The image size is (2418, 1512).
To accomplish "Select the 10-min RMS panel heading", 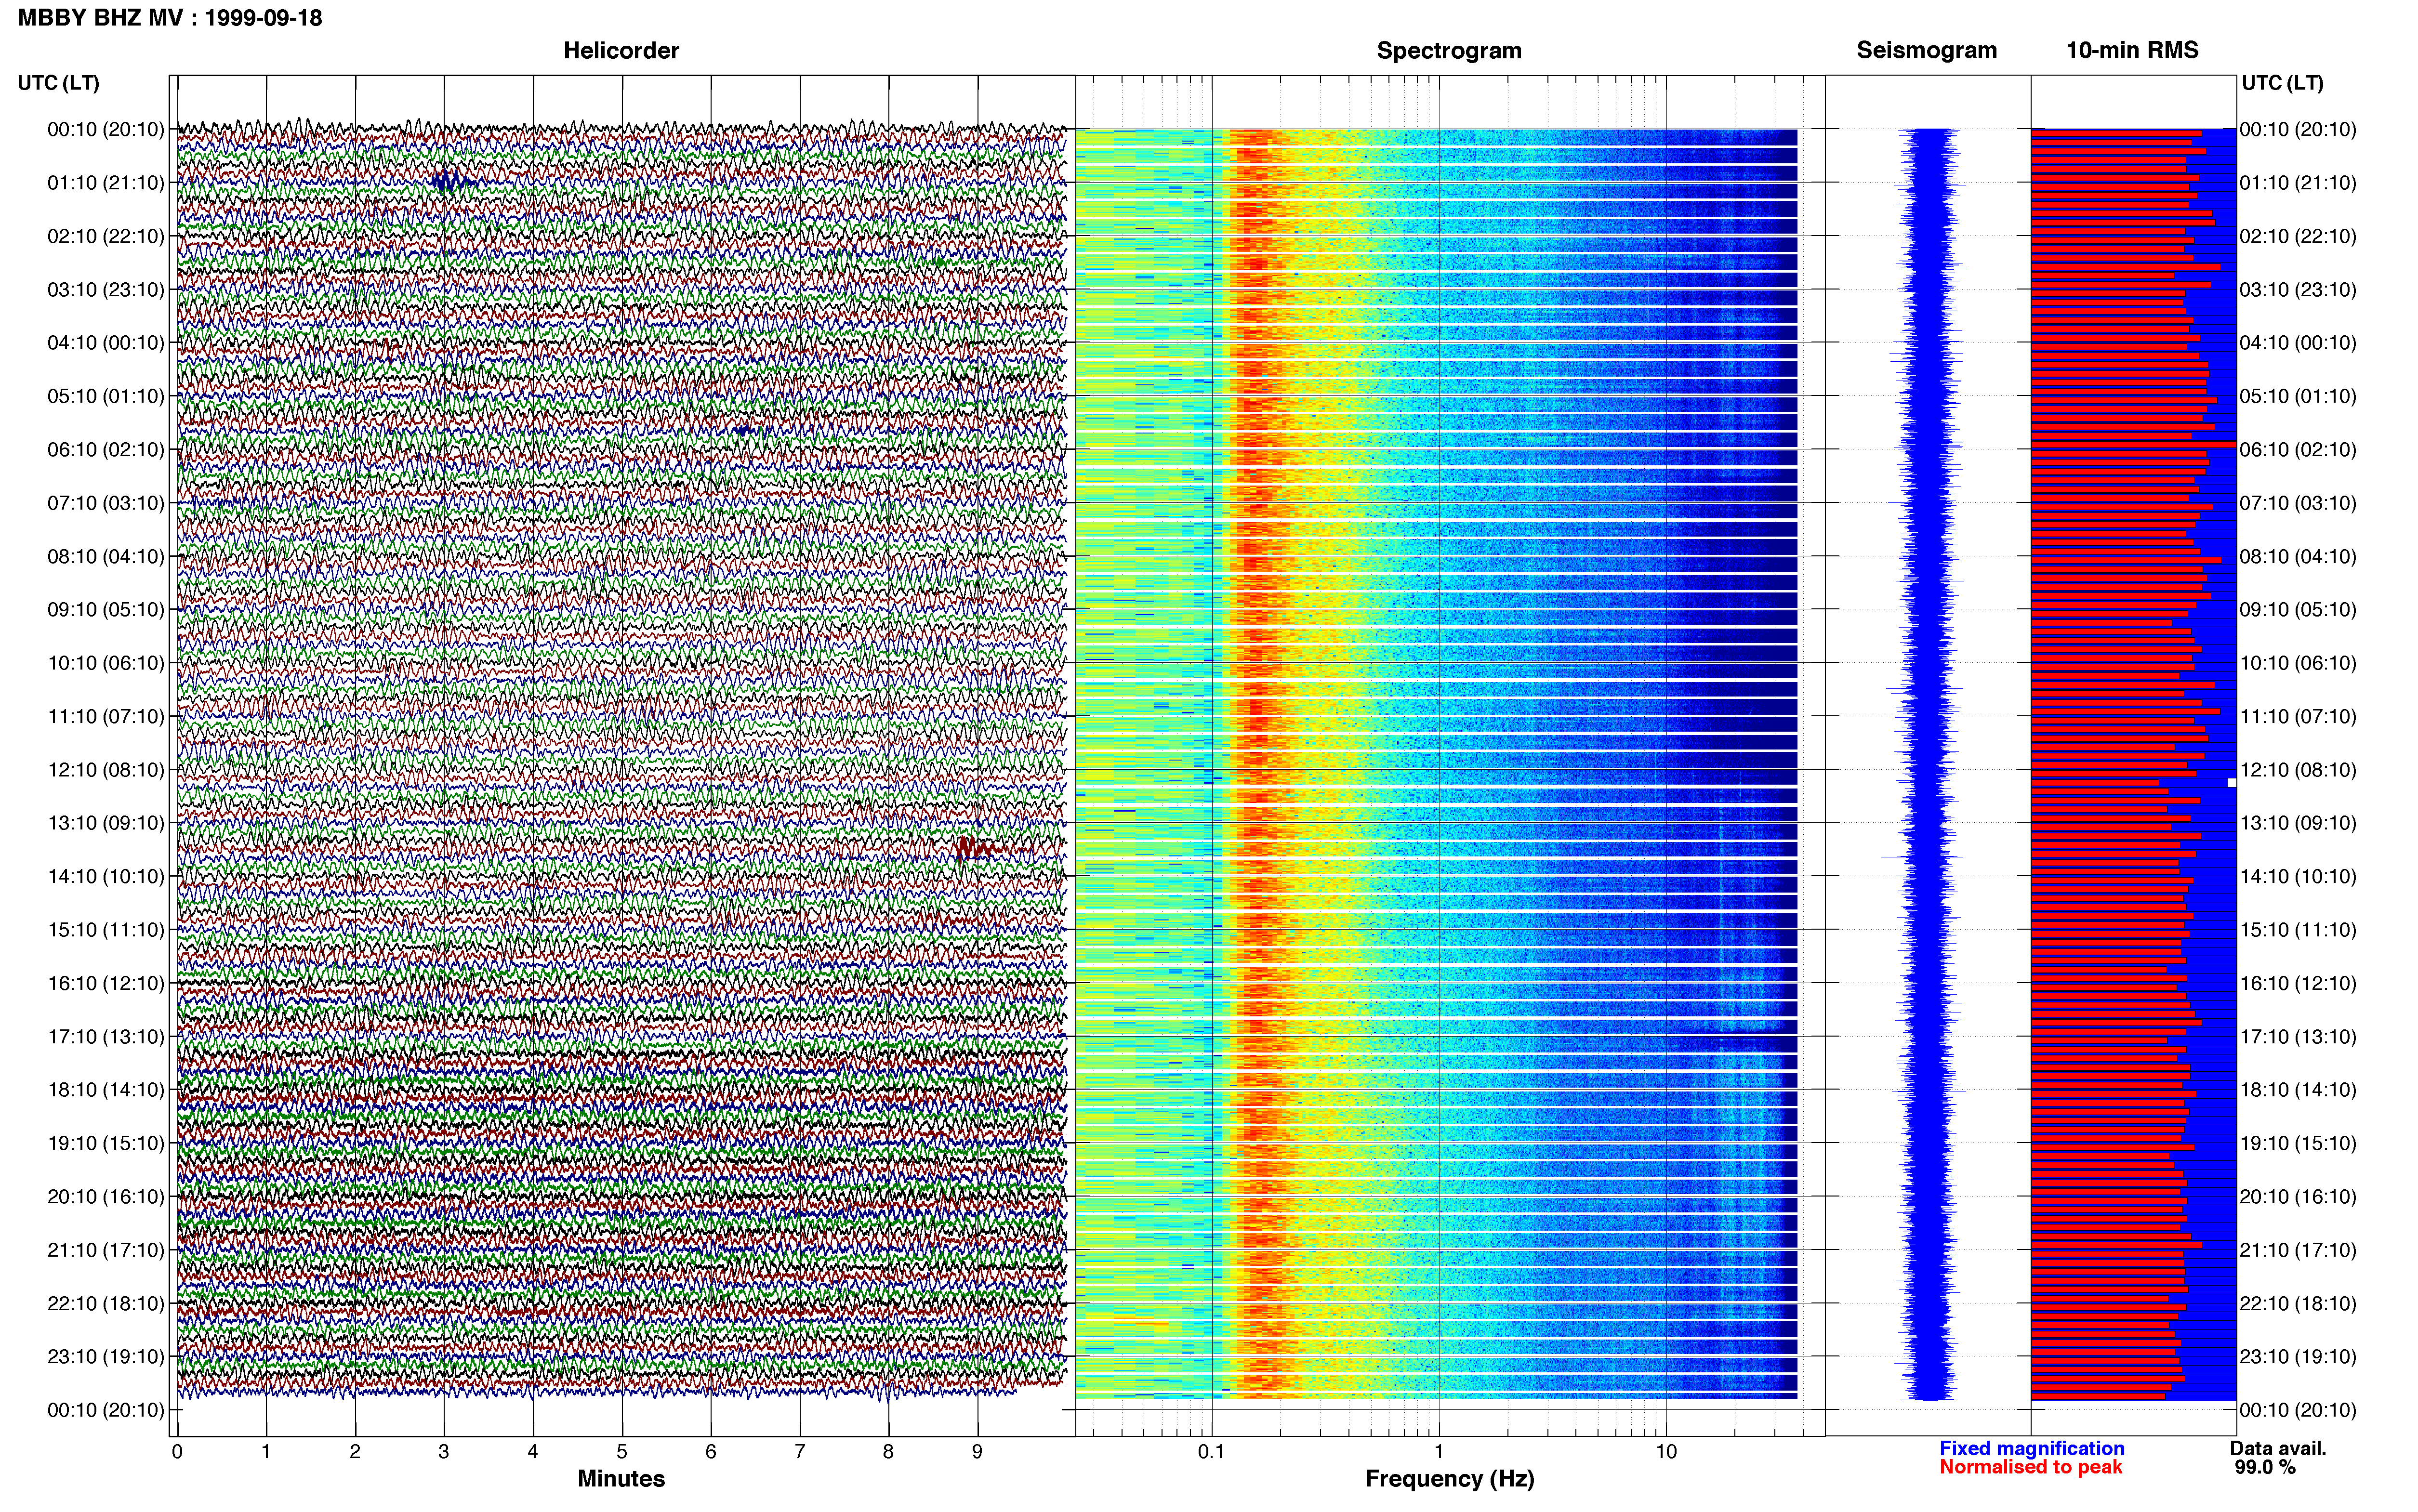I will [x=2132, y=50].
